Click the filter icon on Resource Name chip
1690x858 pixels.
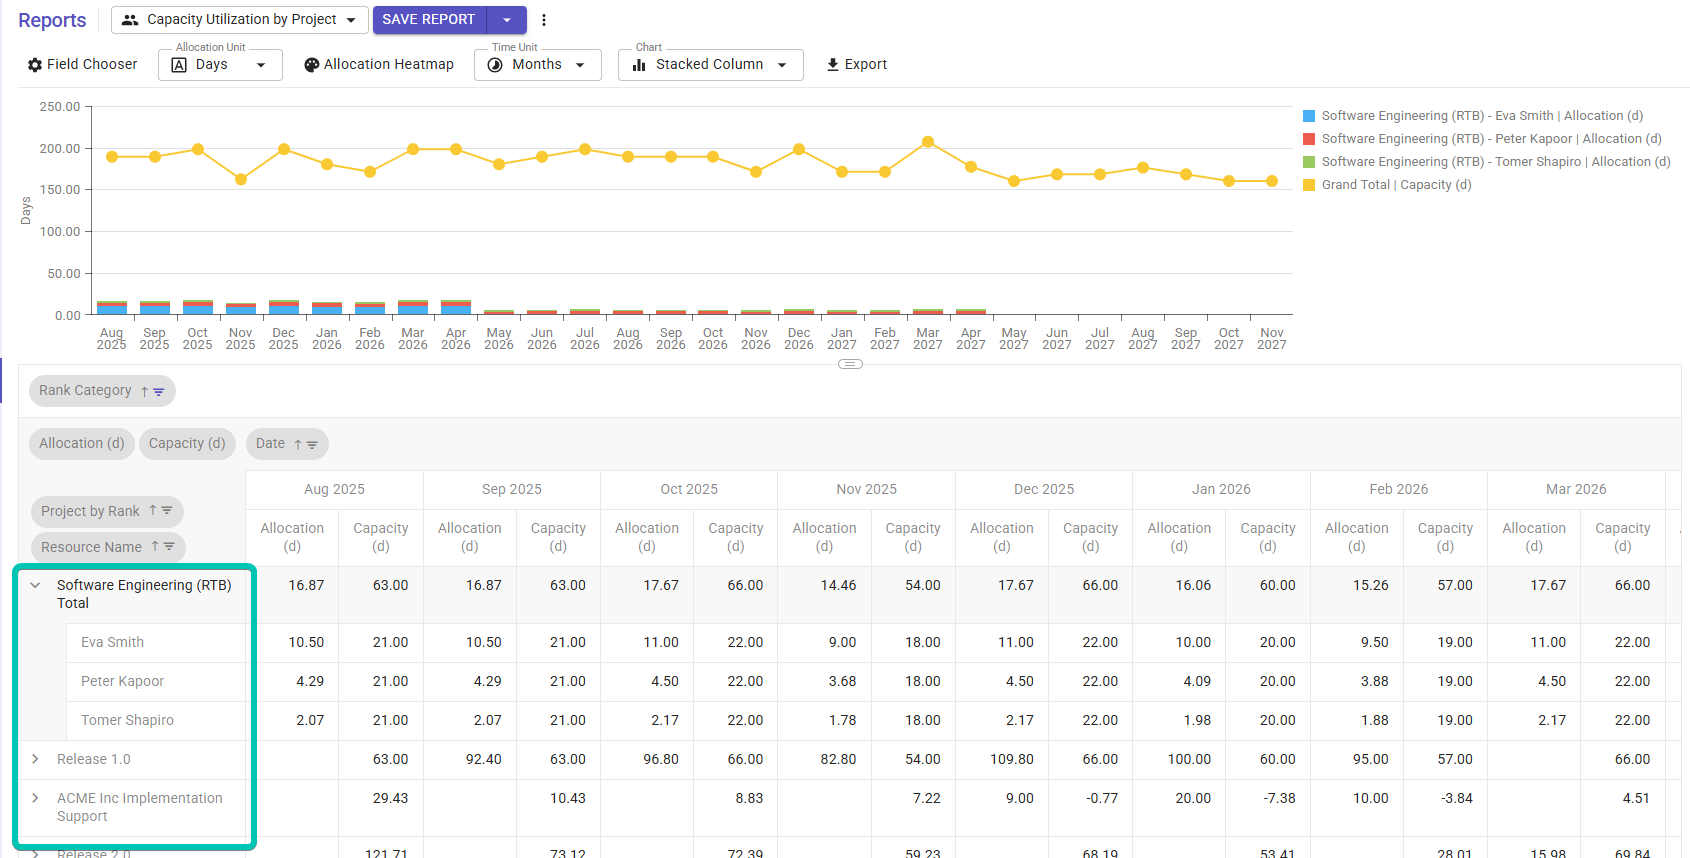[x=169, y=547]
